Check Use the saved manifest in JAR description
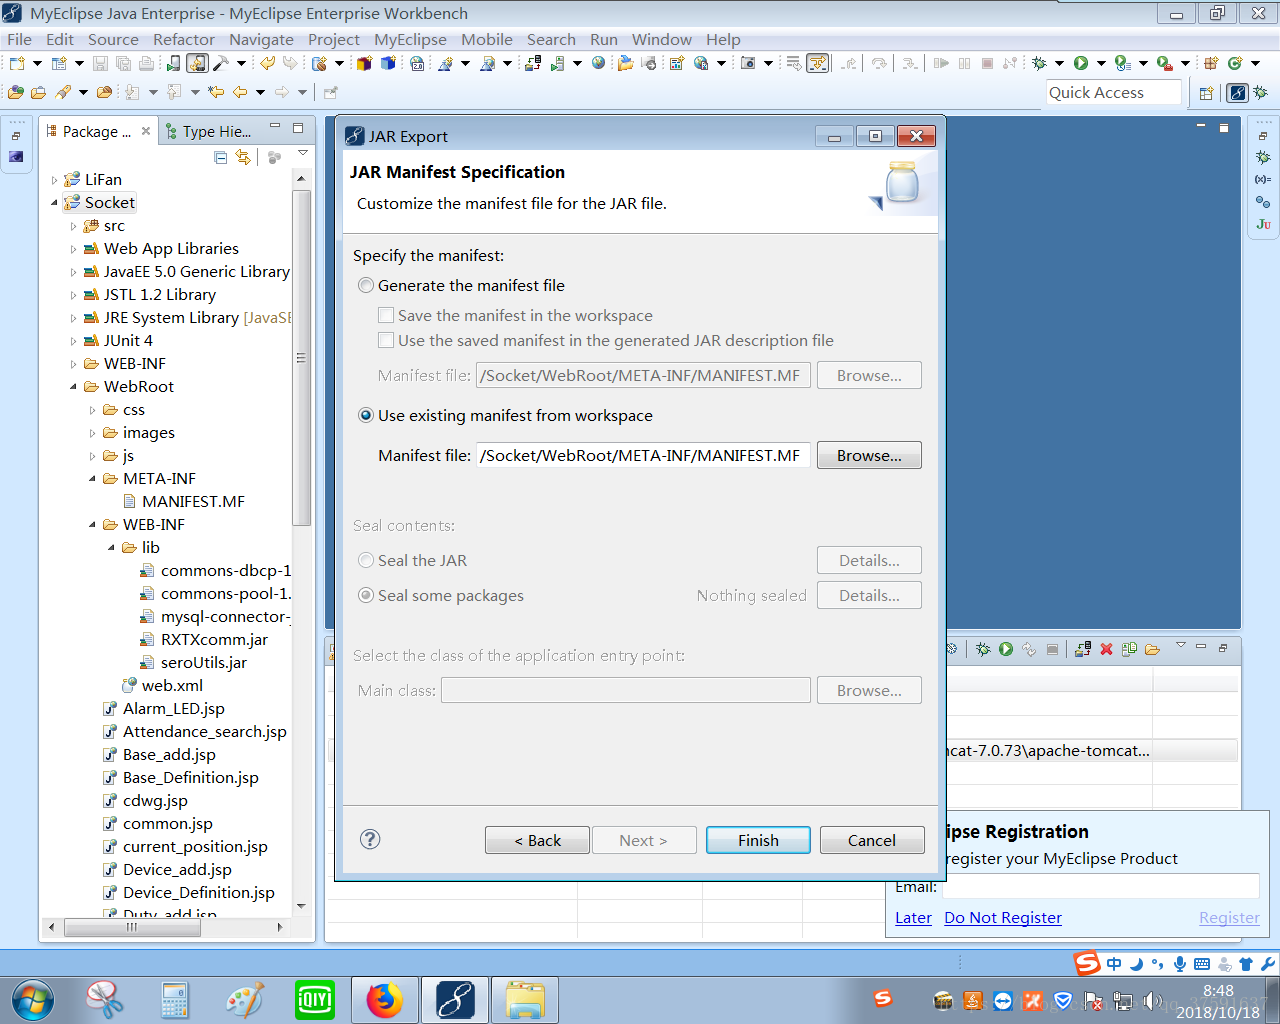Viewport: 1280px width, 1024px height. 605,340
